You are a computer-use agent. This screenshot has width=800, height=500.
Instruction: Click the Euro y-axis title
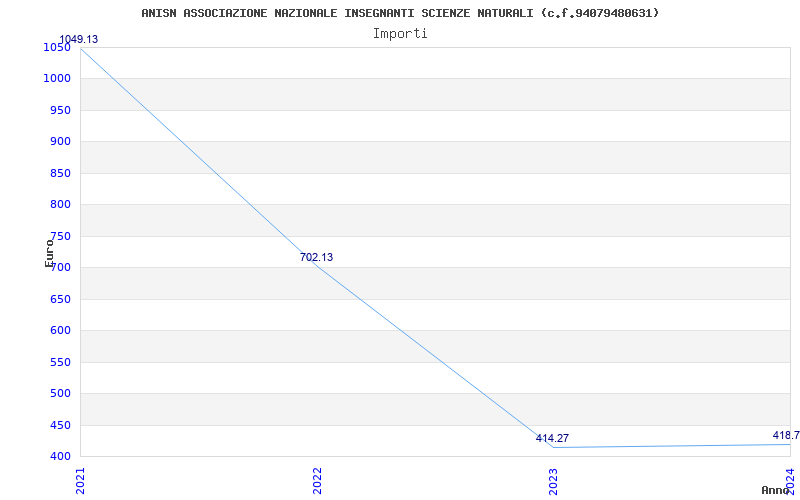click(49, 253)
